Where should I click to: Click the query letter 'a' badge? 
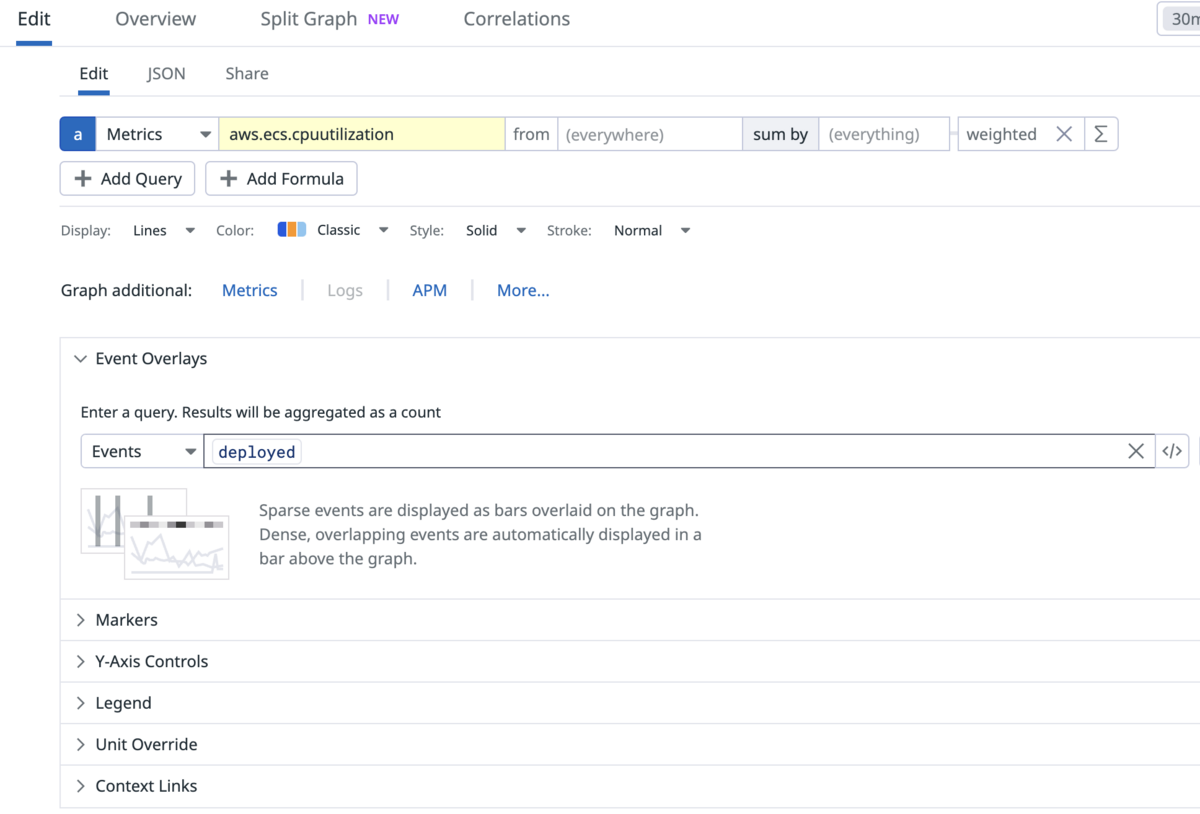click(x=78, y=134)
